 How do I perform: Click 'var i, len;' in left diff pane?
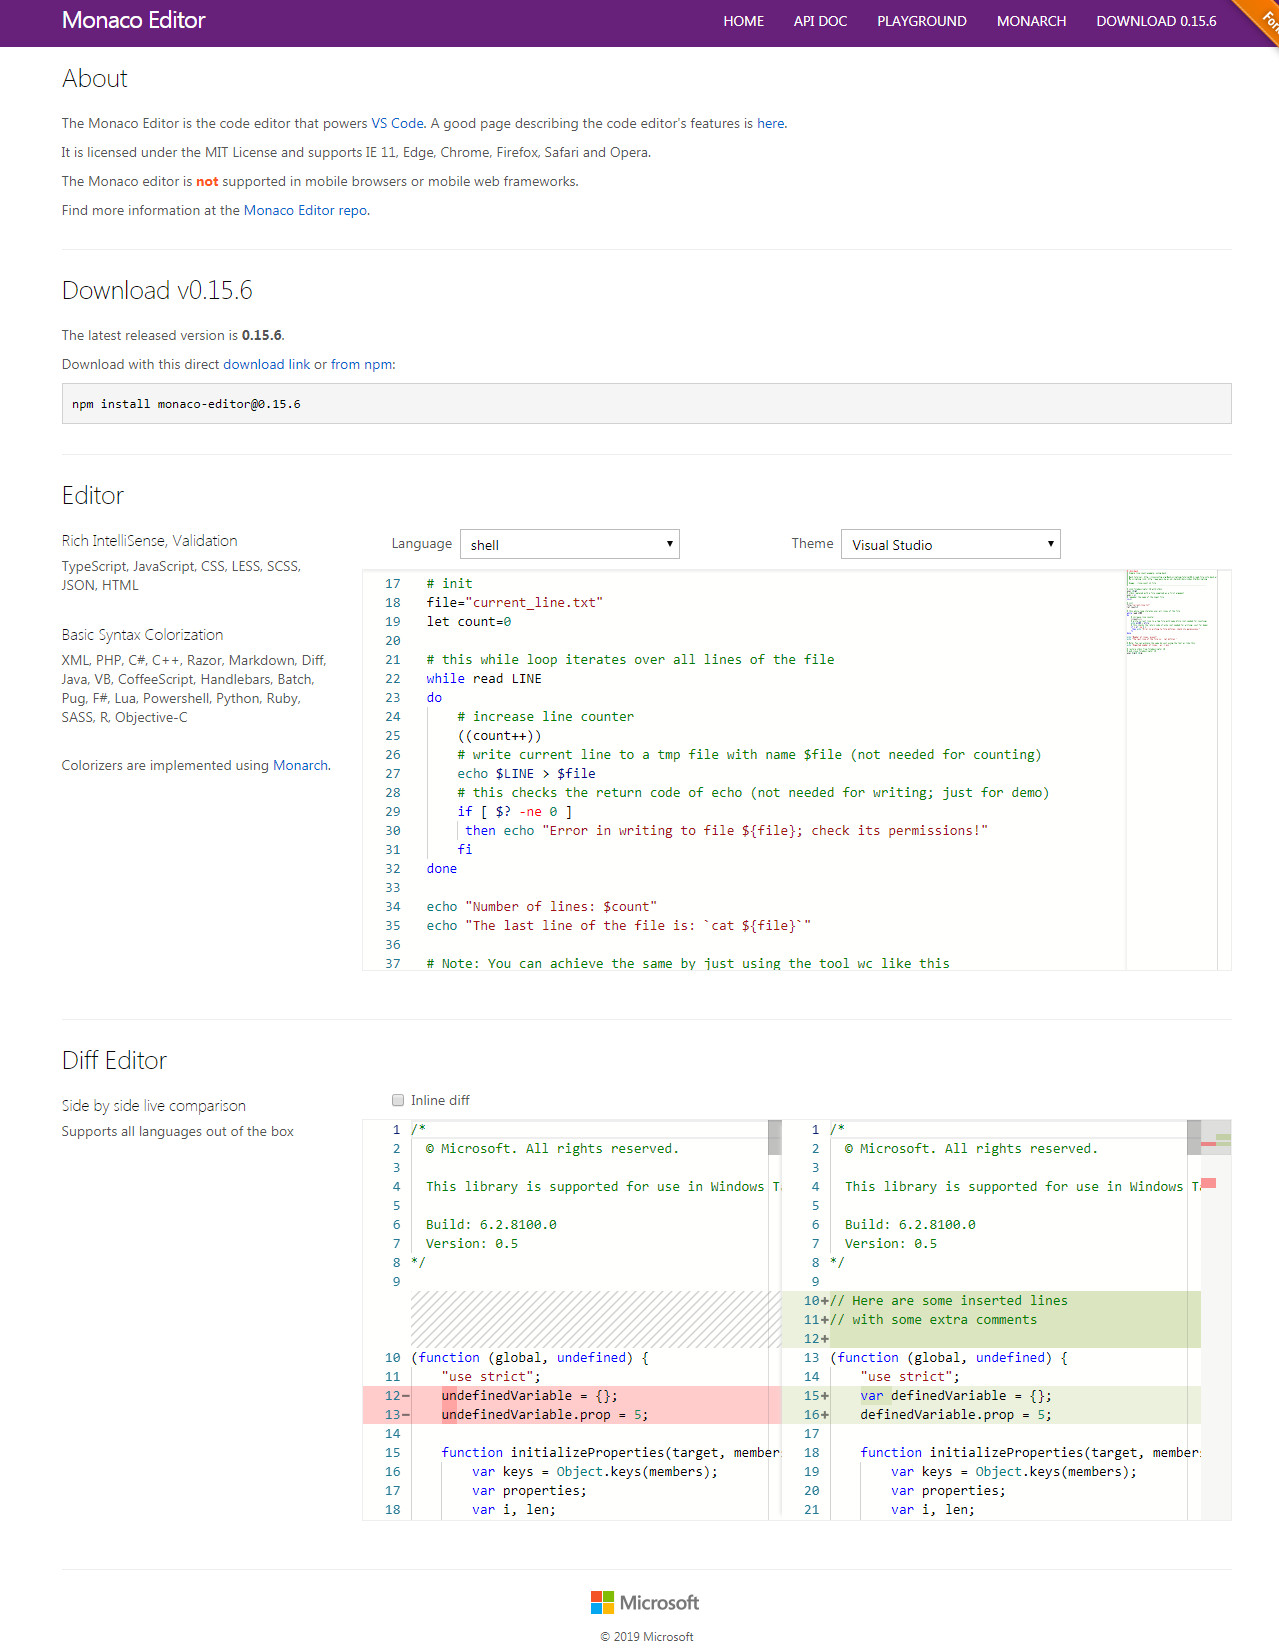tap(514, 1509)
